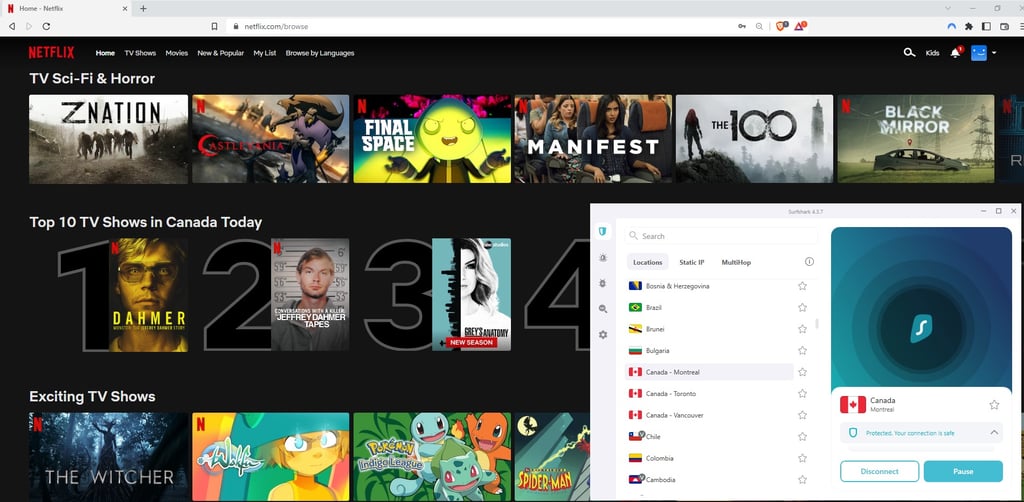Favorite Canada - Montreal list star
Image resolution: width=1024 pixels, height=502 pixels.
(803, 372)
